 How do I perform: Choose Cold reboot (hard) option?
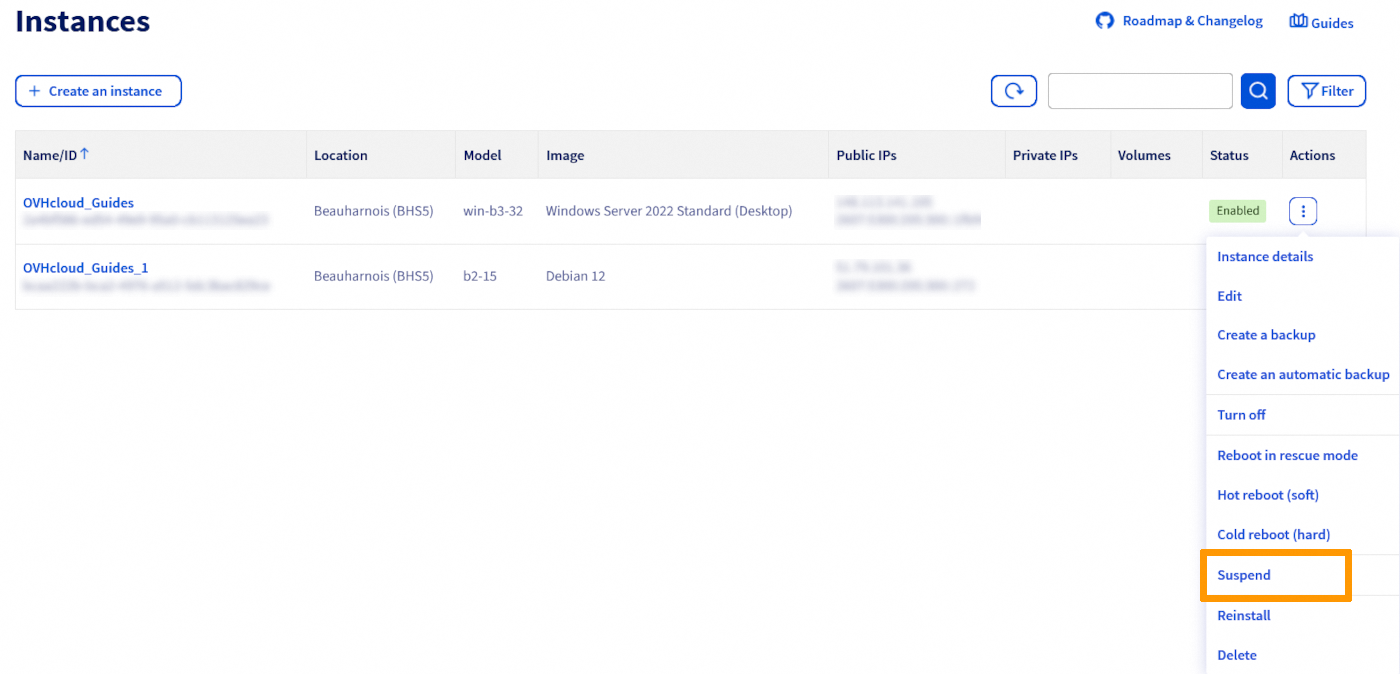coord(1273,534)
